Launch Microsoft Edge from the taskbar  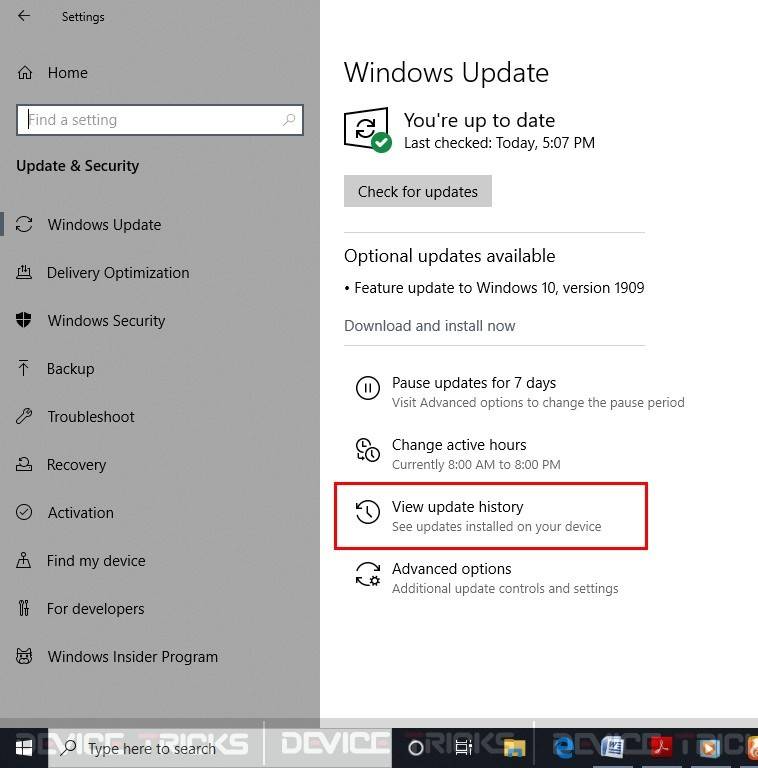click(x=564, y=748)
